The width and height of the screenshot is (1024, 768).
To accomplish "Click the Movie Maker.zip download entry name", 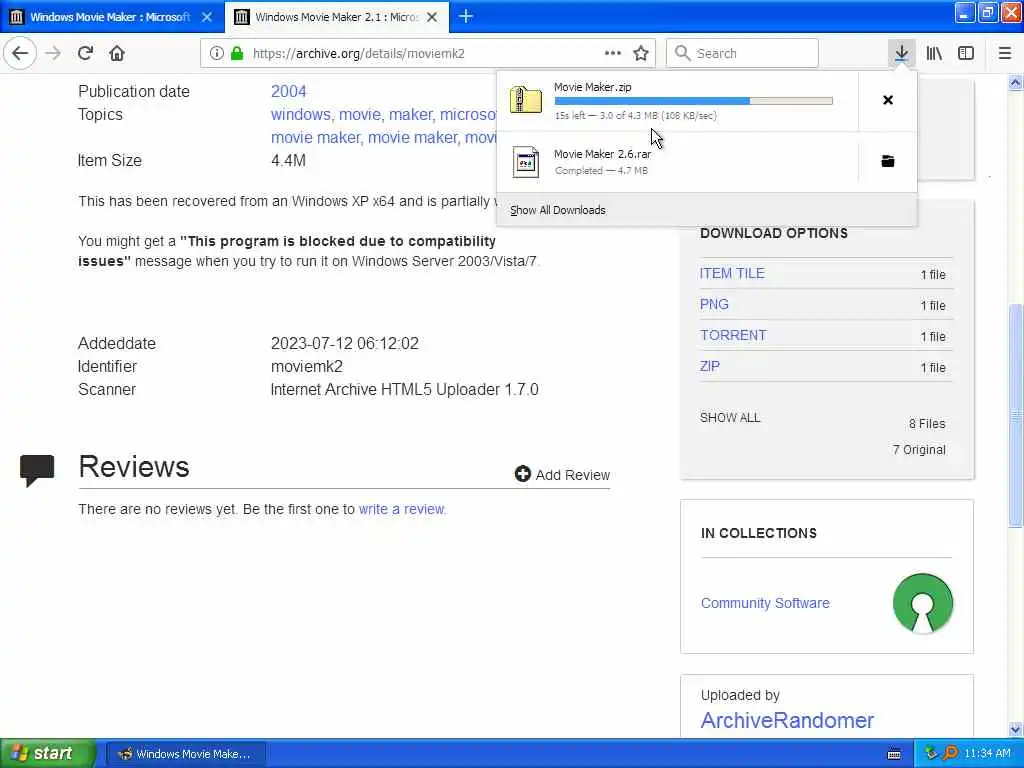I will 592,87.
